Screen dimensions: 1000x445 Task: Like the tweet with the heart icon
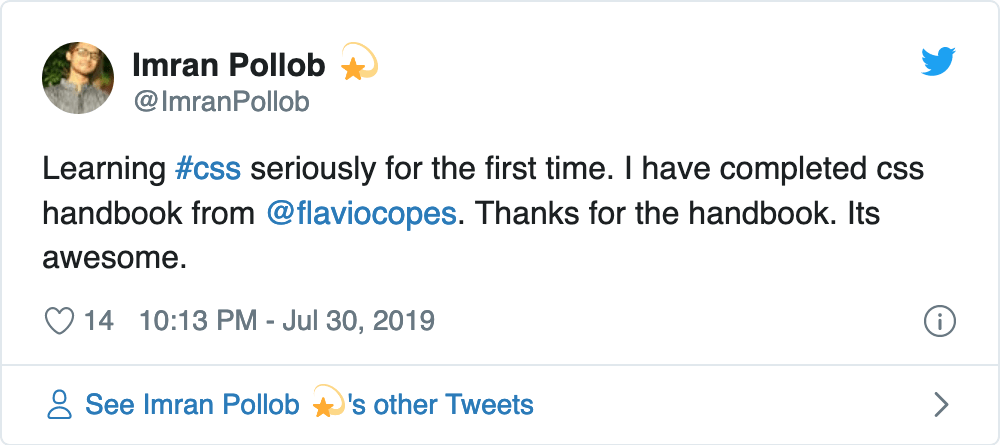tap(60, 321)
